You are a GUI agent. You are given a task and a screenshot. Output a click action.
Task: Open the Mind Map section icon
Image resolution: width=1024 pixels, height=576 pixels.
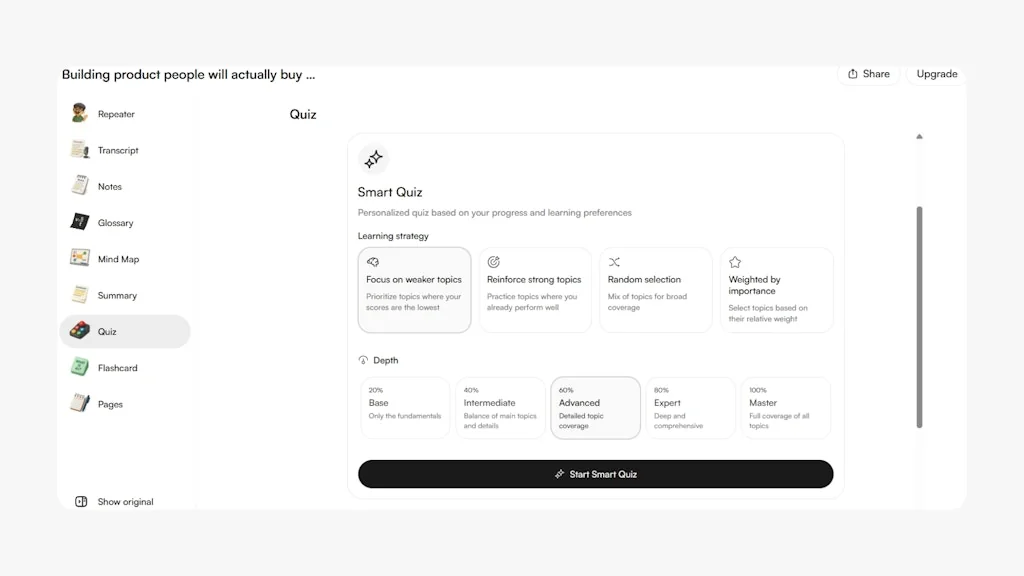(79, 258)
